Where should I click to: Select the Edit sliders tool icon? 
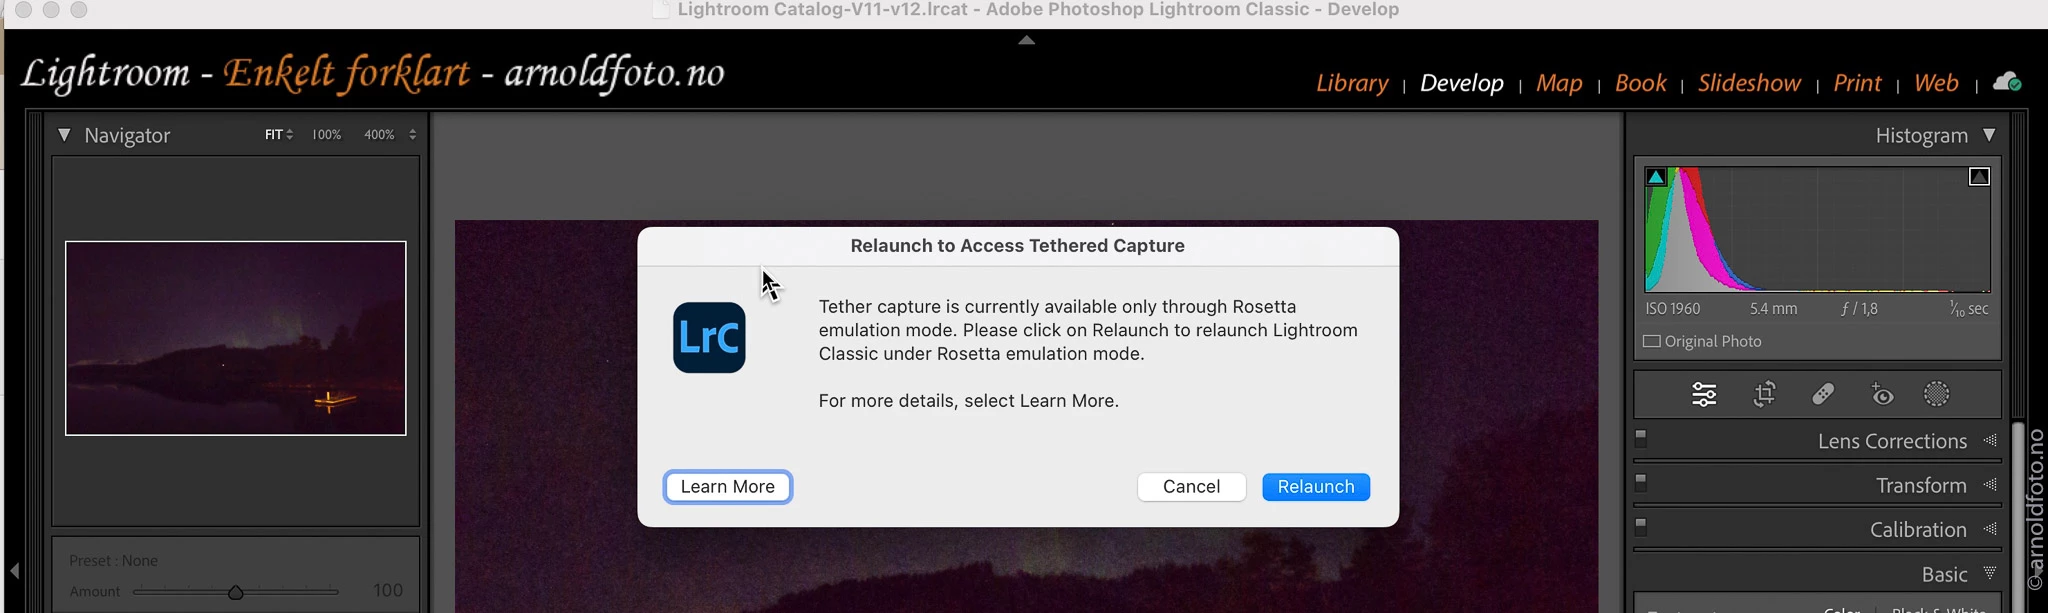point(1704,395)
